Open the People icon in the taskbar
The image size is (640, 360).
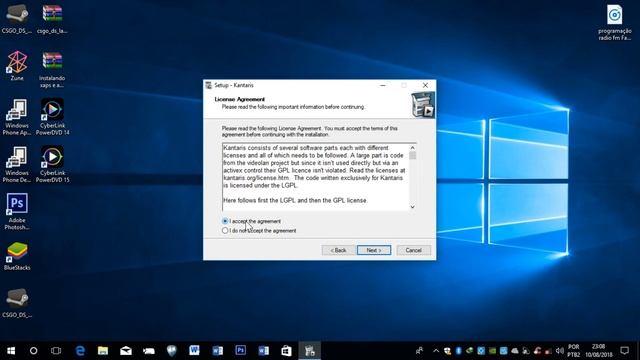pyautogui.click(x=419, y=351)
